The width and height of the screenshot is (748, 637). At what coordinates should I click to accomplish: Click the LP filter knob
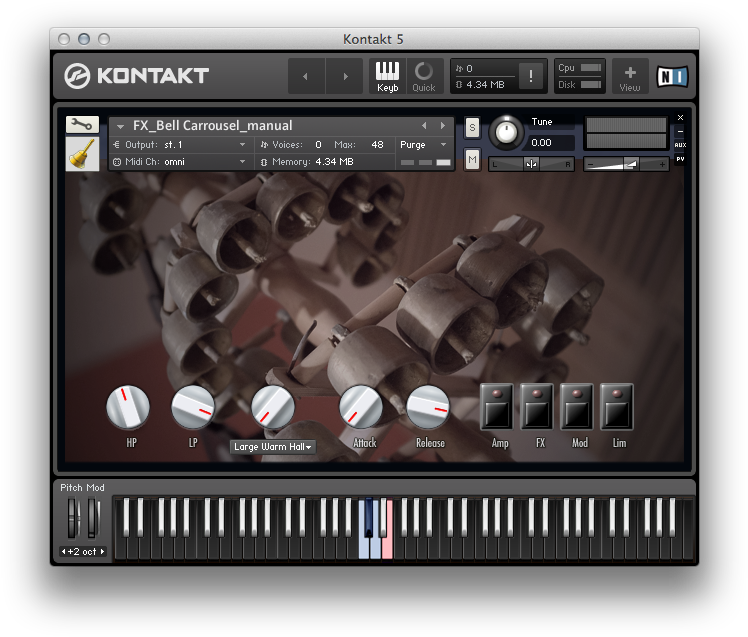tap(193, 408)
